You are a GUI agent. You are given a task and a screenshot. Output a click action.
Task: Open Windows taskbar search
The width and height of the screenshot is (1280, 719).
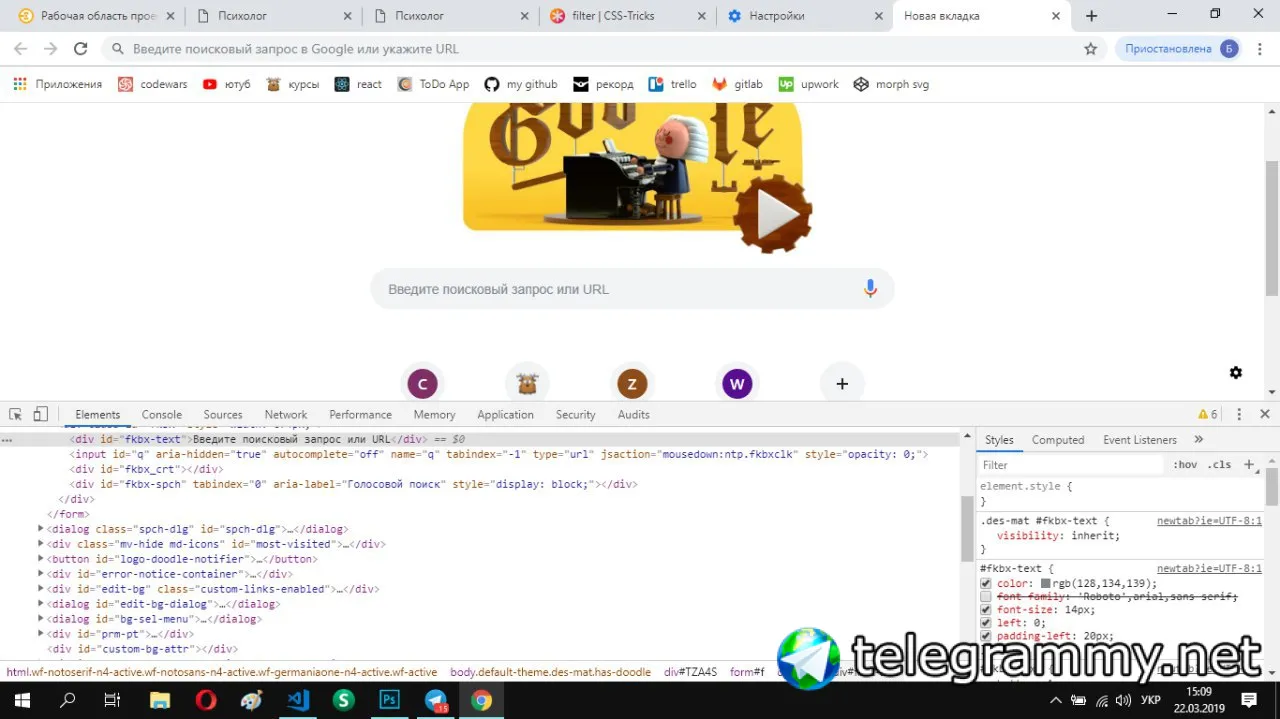68,701
